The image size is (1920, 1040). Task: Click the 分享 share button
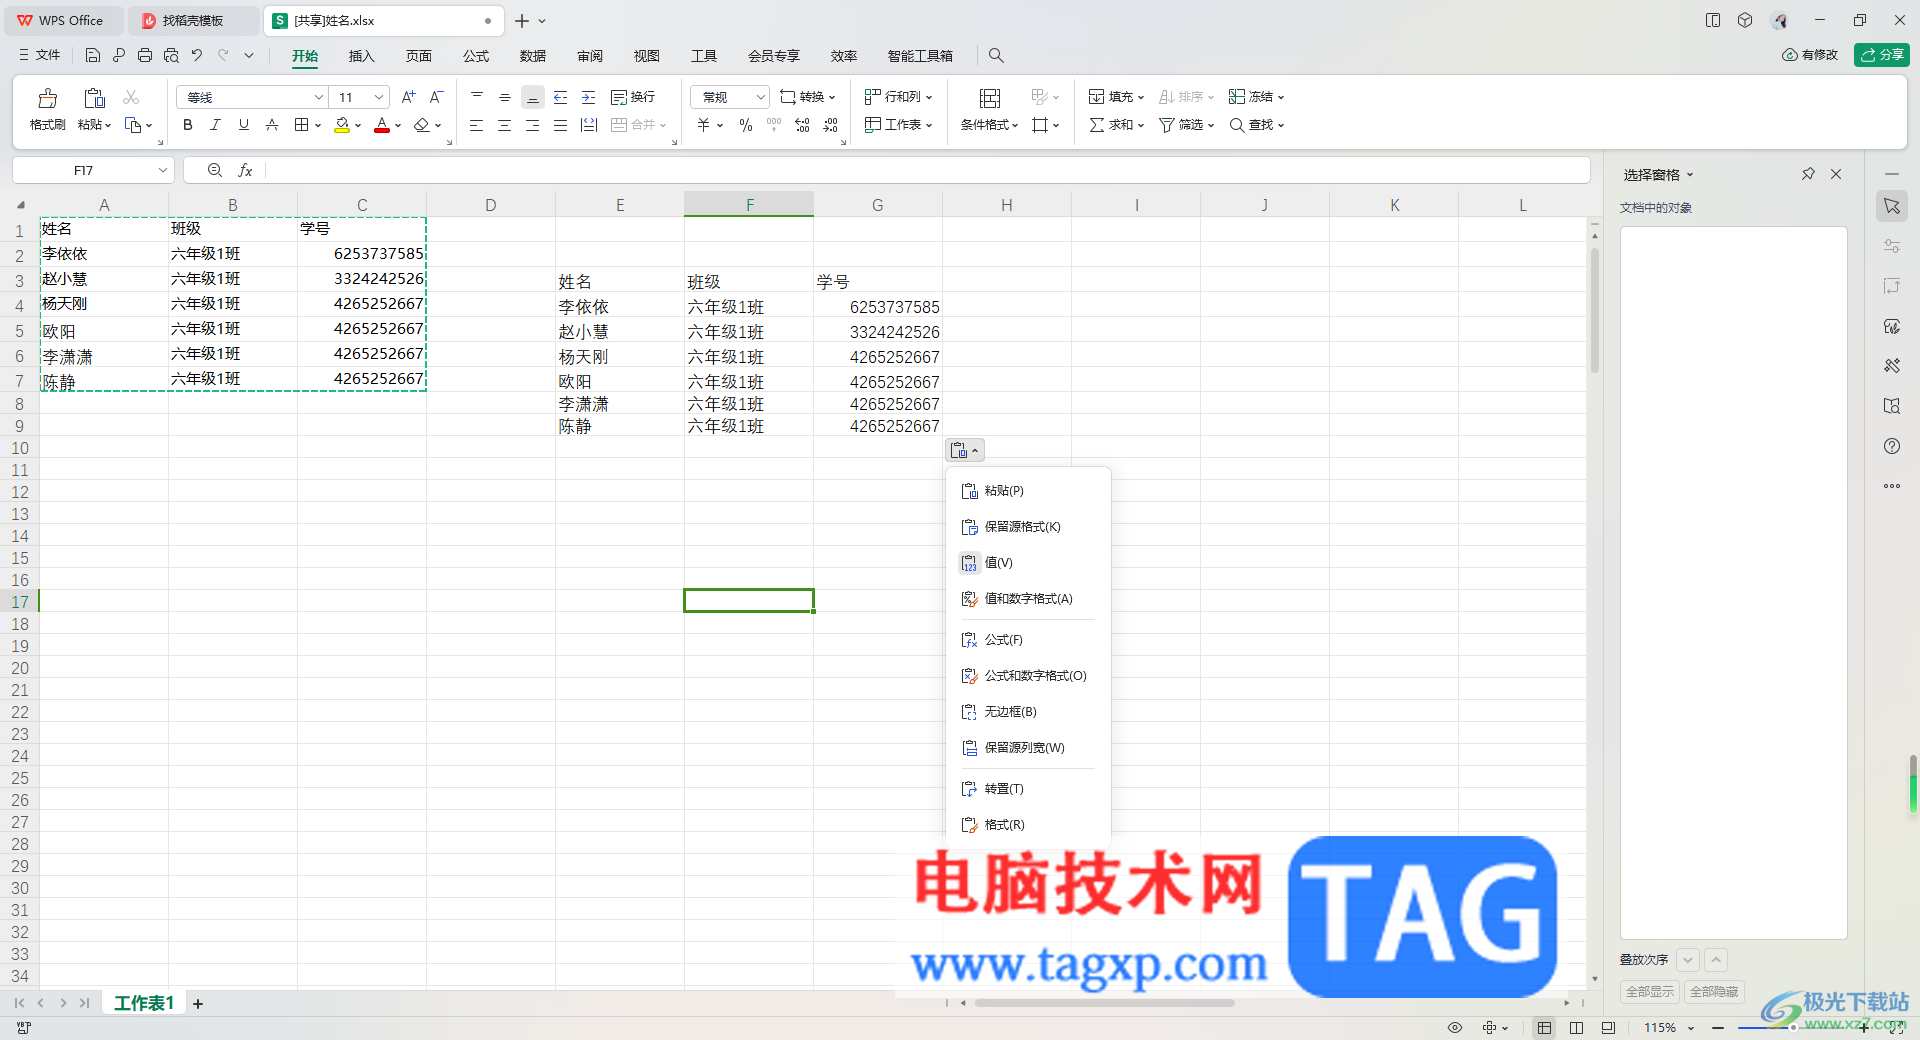click(x=1882, y=55)
